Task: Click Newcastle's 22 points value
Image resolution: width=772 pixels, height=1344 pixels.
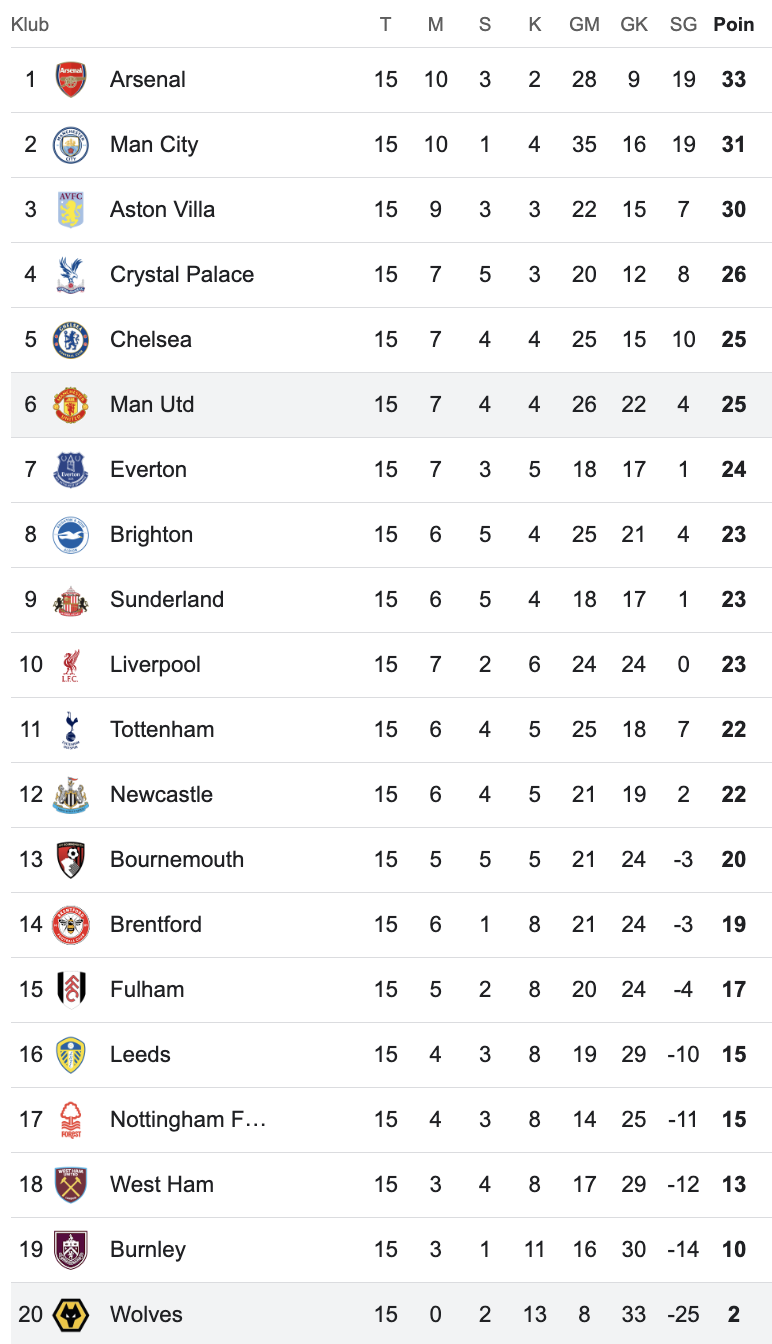Action: coord(733,795)
